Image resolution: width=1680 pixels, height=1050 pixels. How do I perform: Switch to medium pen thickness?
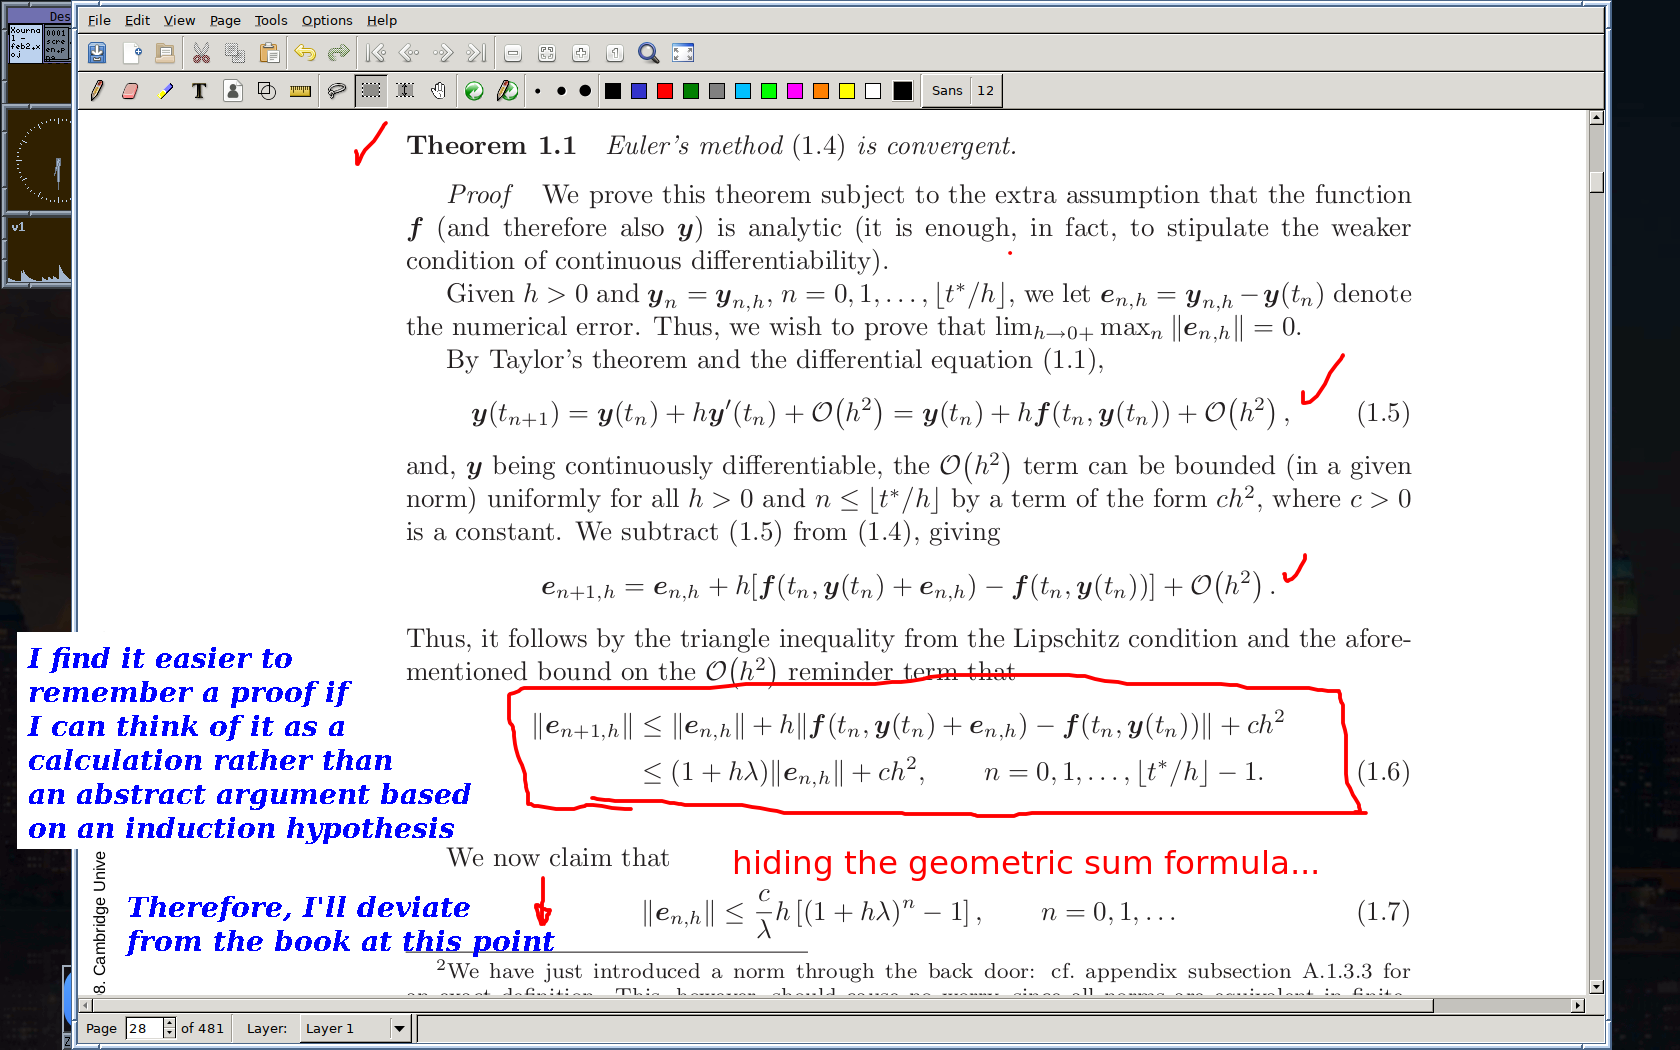(x=561, y=91)
